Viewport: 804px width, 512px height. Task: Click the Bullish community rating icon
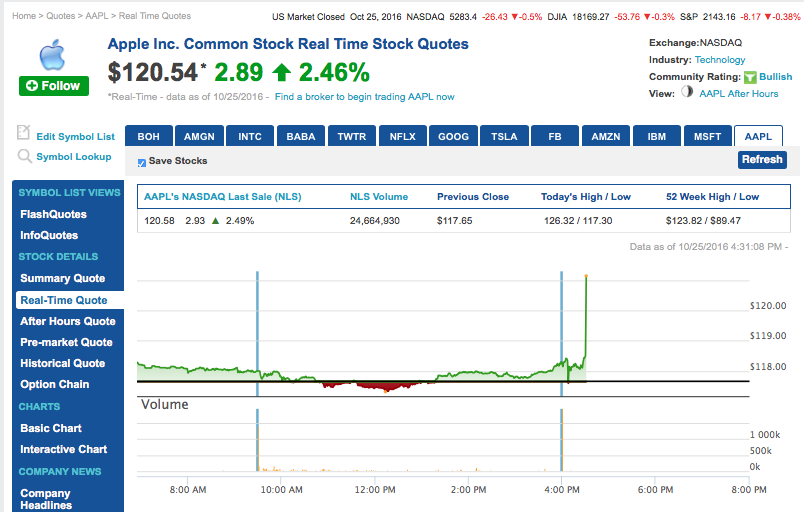pos(750,77)
